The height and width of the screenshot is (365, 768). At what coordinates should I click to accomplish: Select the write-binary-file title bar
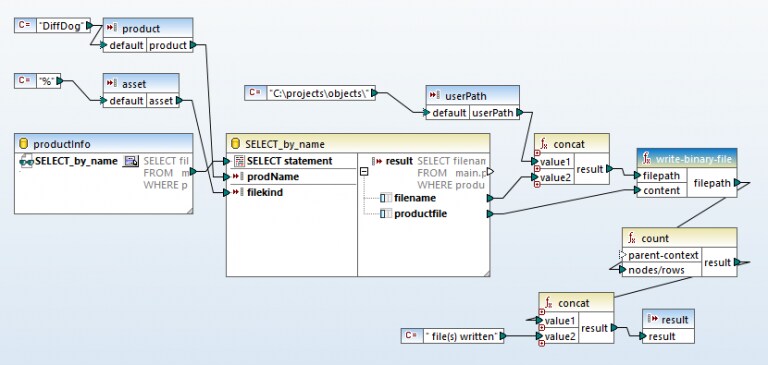click(x=687, y=159)
